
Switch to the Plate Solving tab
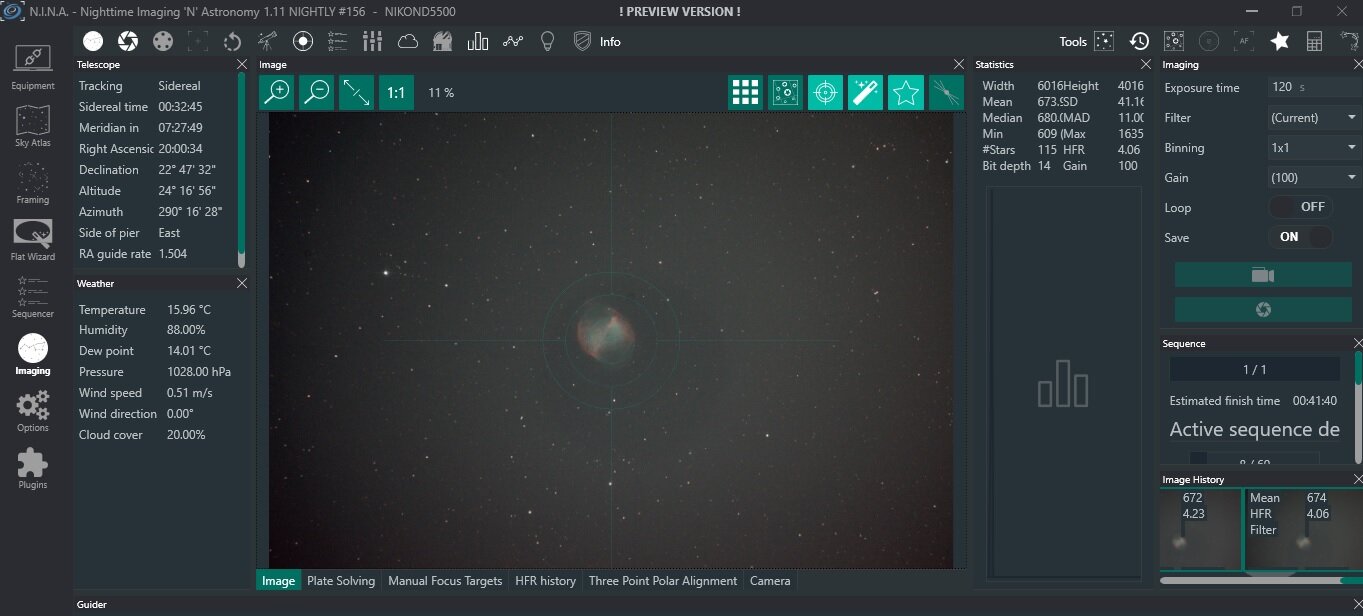click(341, 581)
